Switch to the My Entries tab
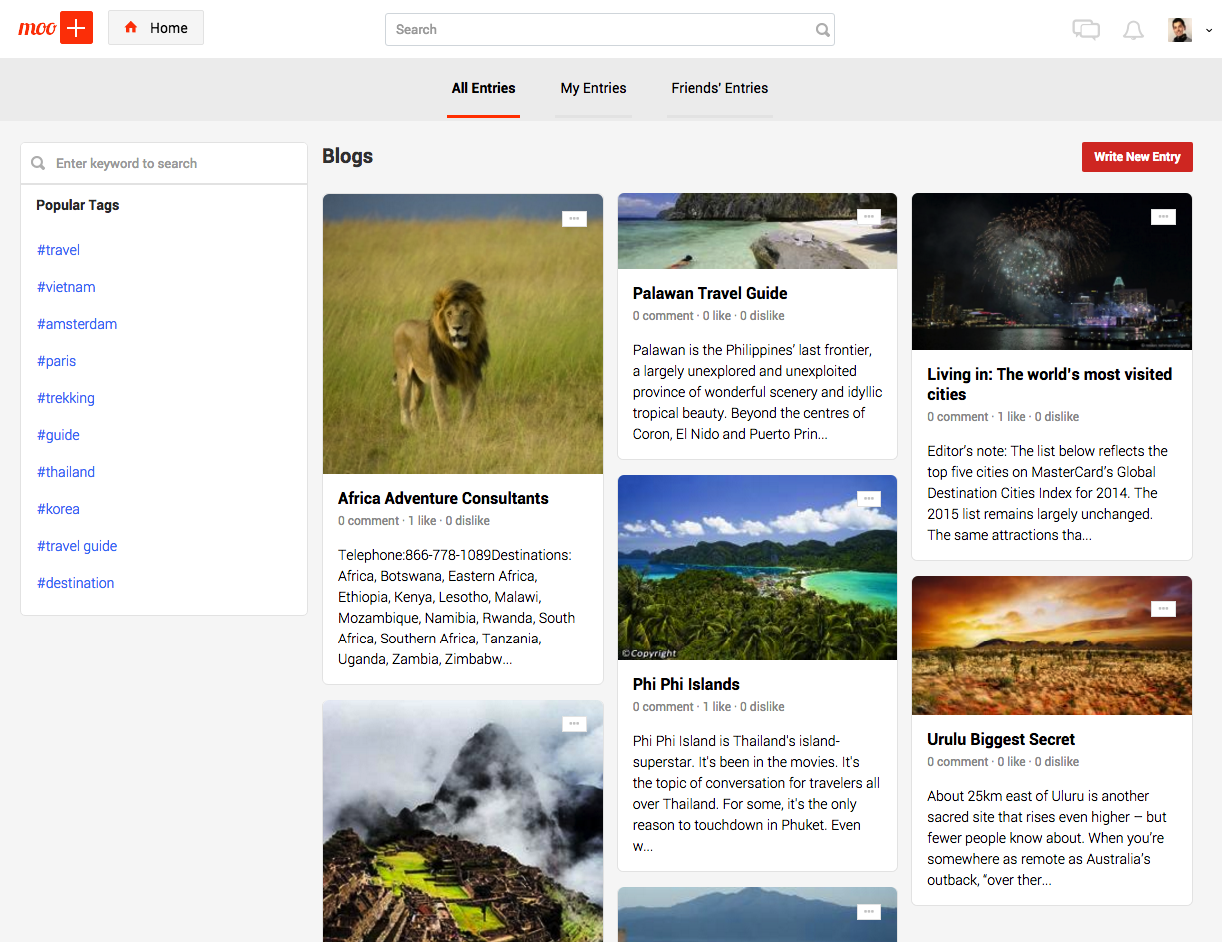1222x942 pixels. [594, 88]
